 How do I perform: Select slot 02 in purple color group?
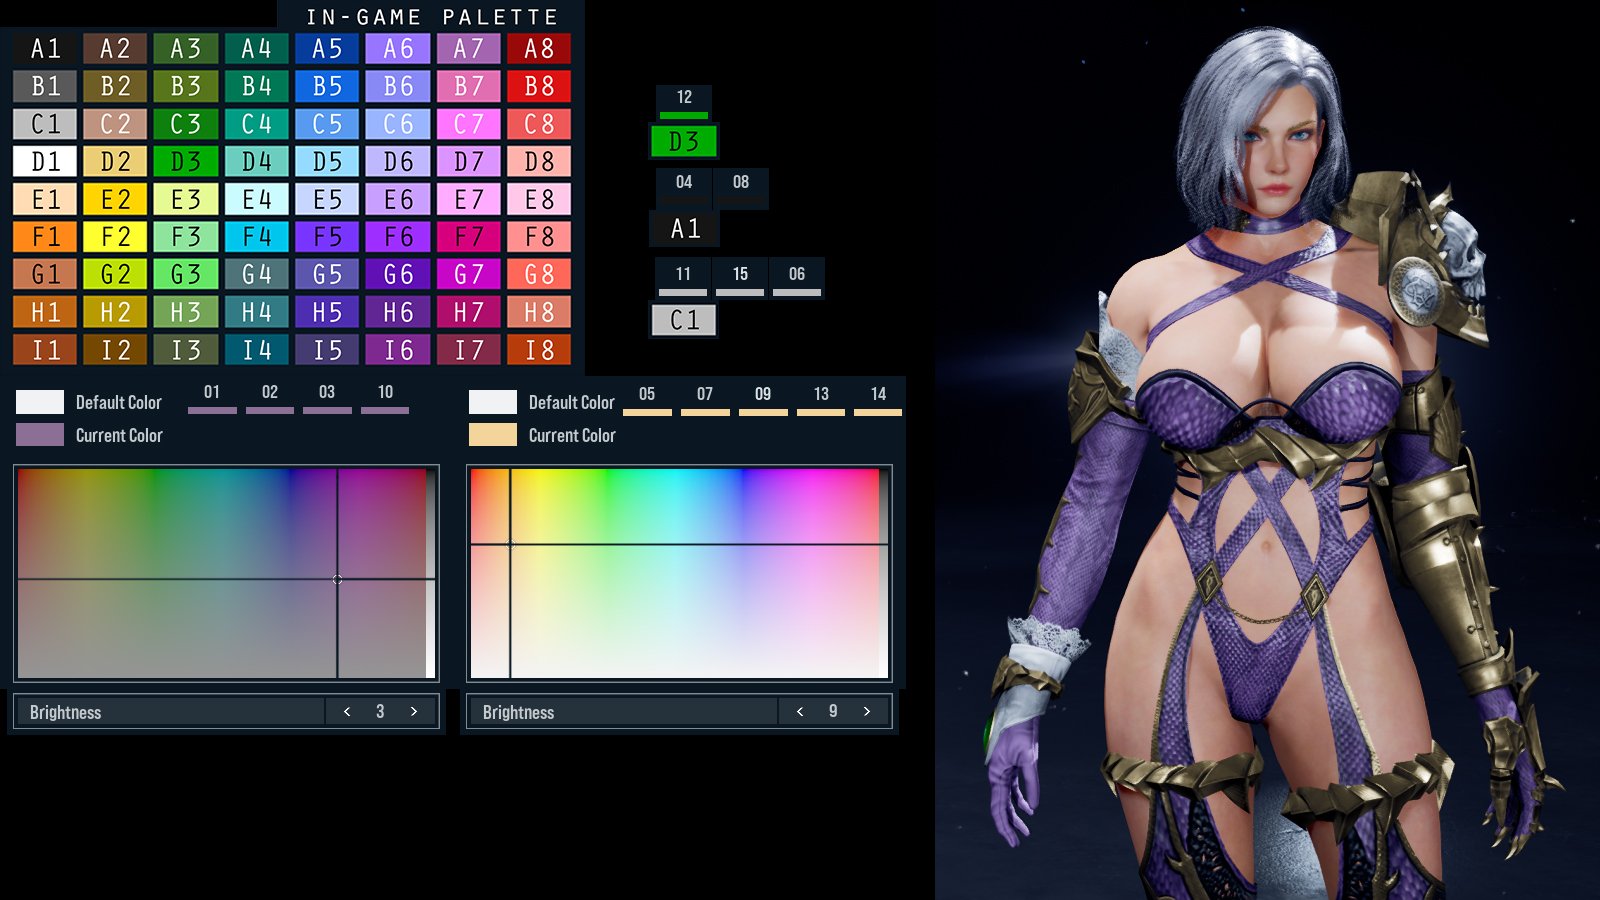tap(270, 397)
